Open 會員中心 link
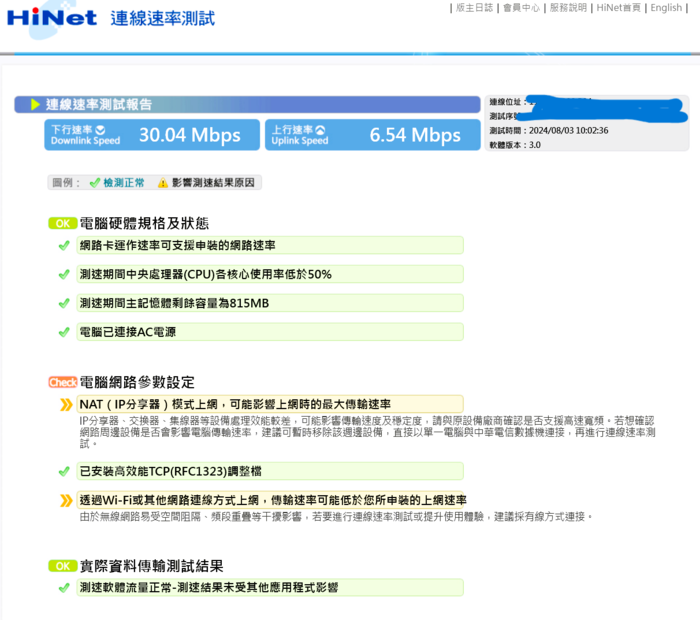Screen dimensions: 700x620 pos(521,8)
